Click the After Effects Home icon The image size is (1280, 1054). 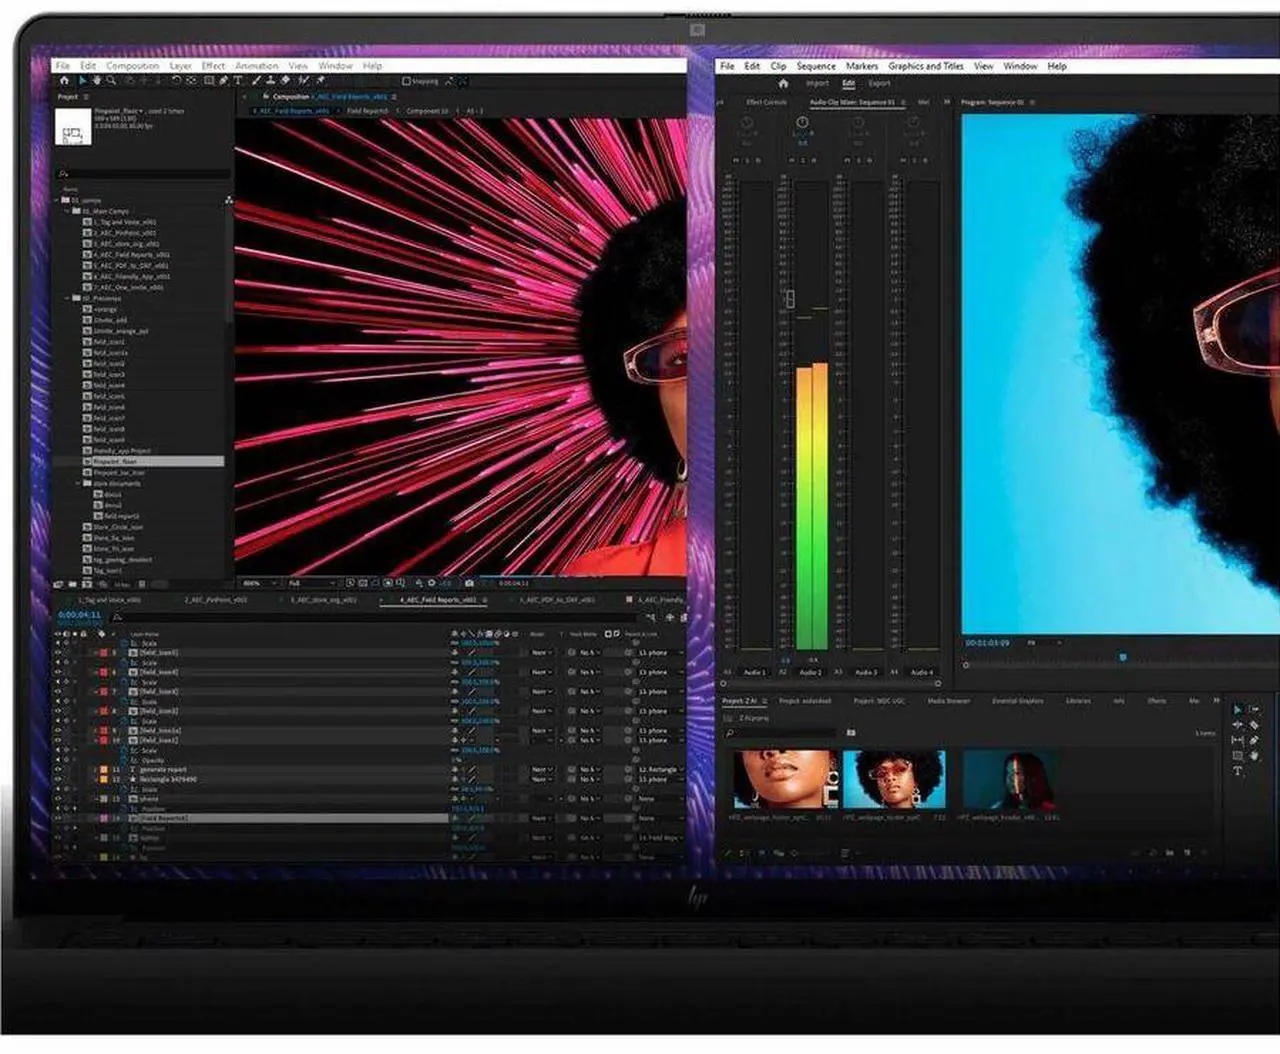pyautogui.click(x=64, y=81)
